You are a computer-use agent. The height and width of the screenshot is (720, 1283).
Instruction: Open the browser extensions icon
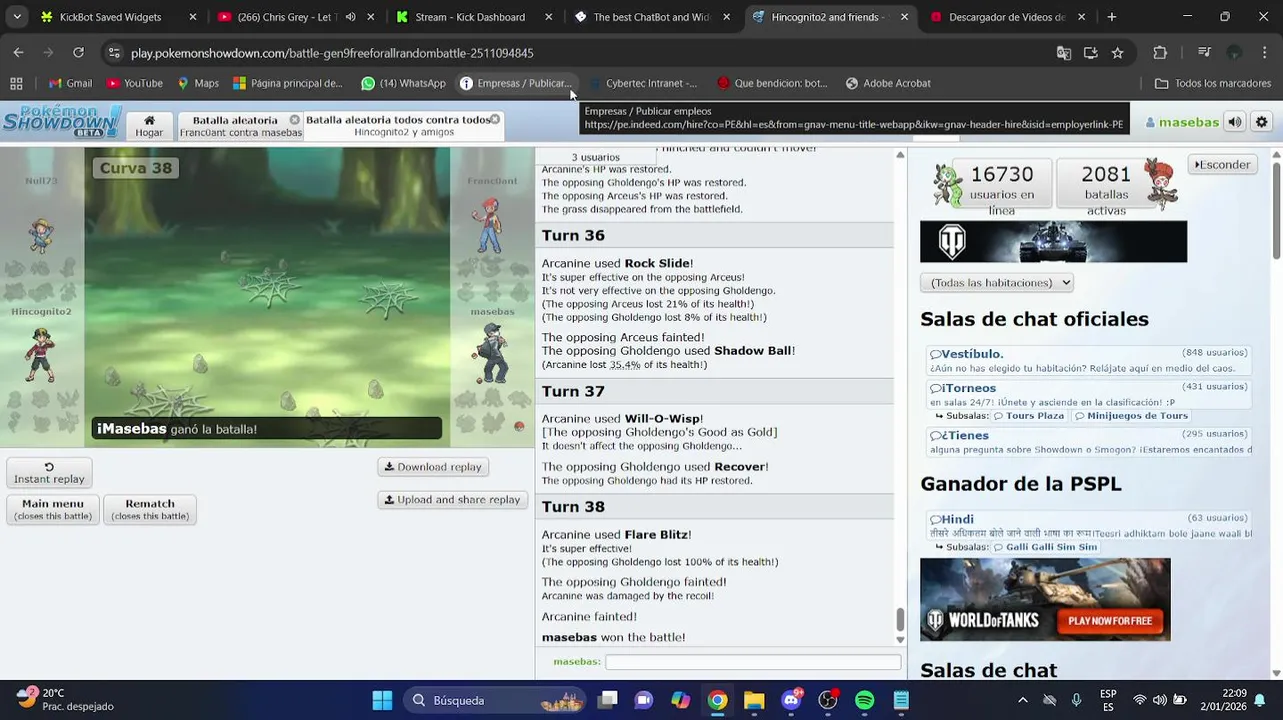pyautogui.click(x=1160, y=53)
